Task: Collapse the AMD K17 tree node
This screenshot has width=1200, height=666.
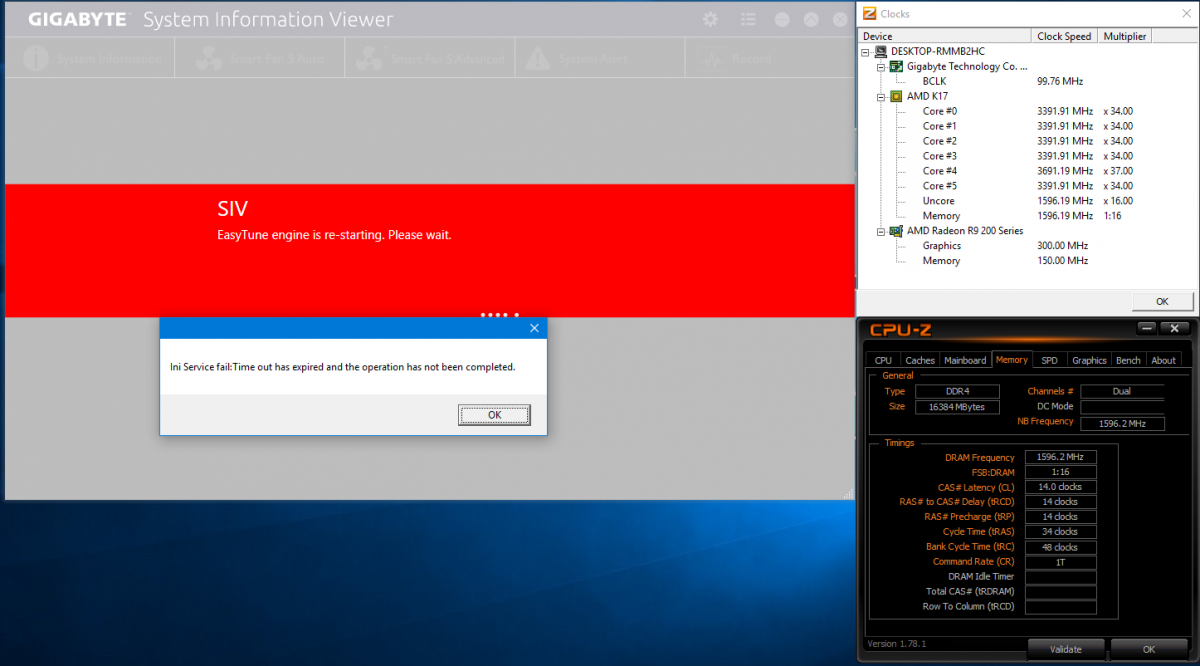Action: (x=881, y=96)
